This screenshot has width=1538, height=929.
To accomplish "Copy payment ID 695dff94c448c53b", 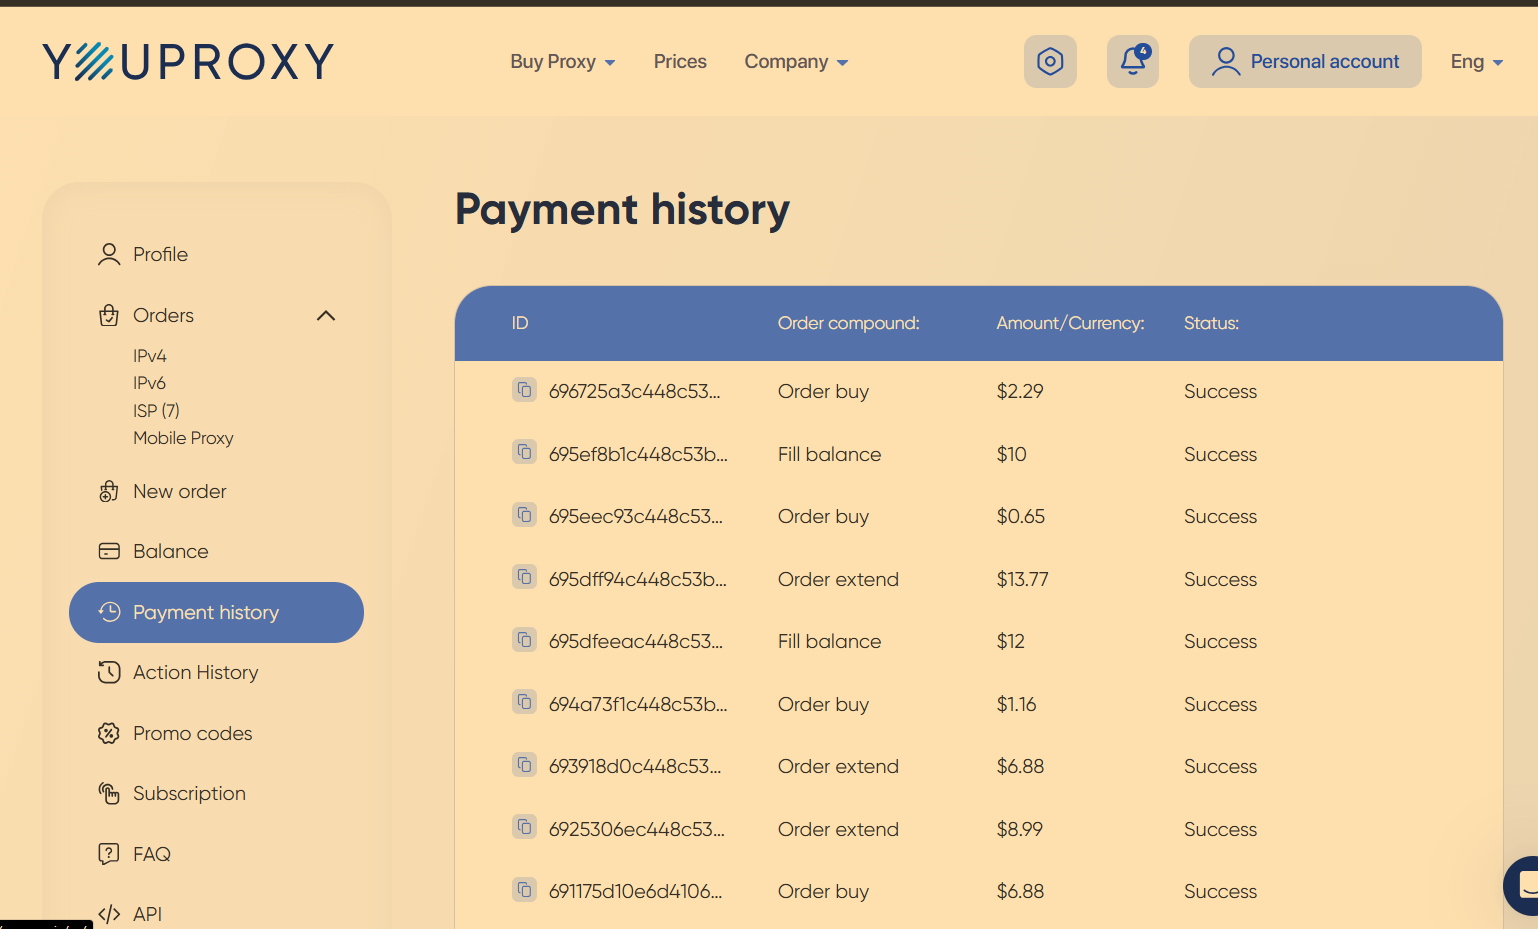I will 525,577.
